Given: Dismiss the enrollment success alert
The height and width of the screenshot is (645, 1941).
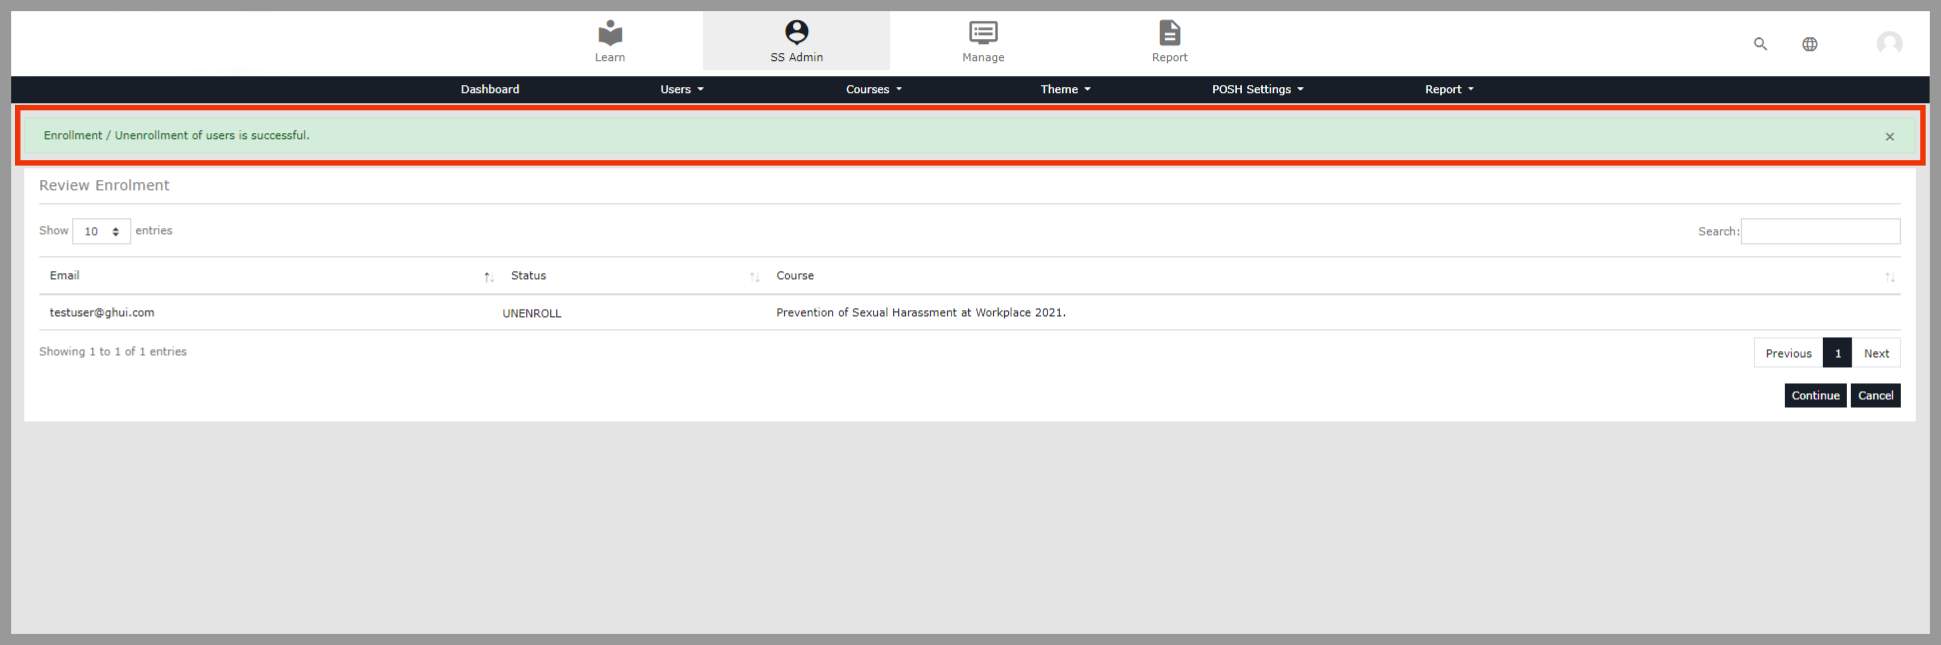Looking at the screenshot, I should click(1889, 137).
